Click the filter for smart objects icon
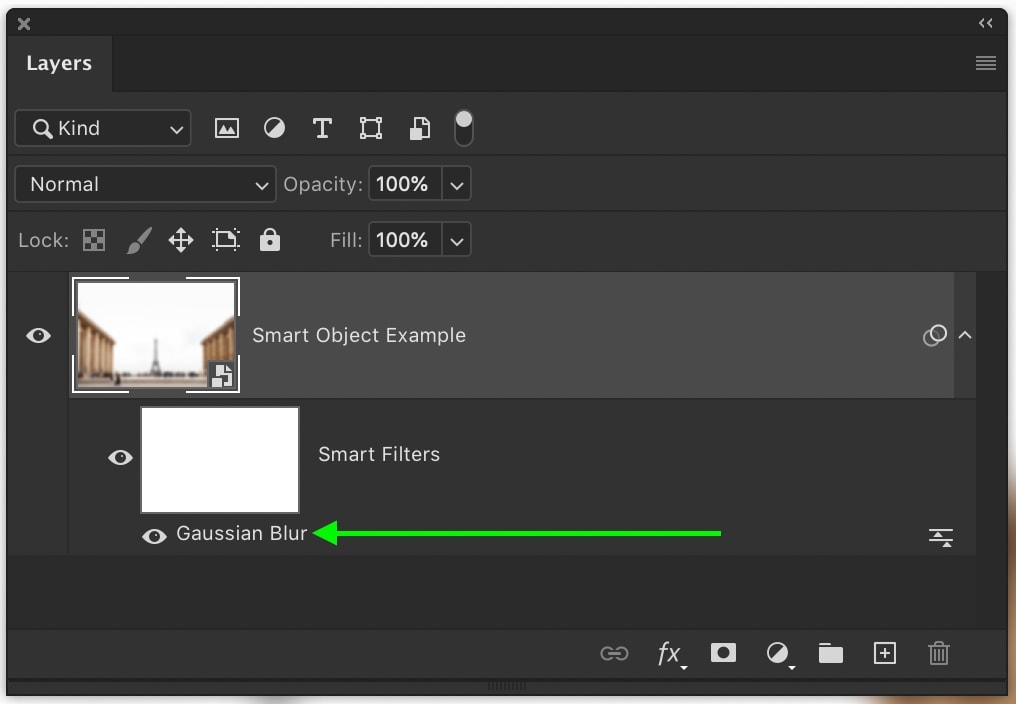This screenshot has width=1016, height=704. pyautogui.click(x=419, y=128)
